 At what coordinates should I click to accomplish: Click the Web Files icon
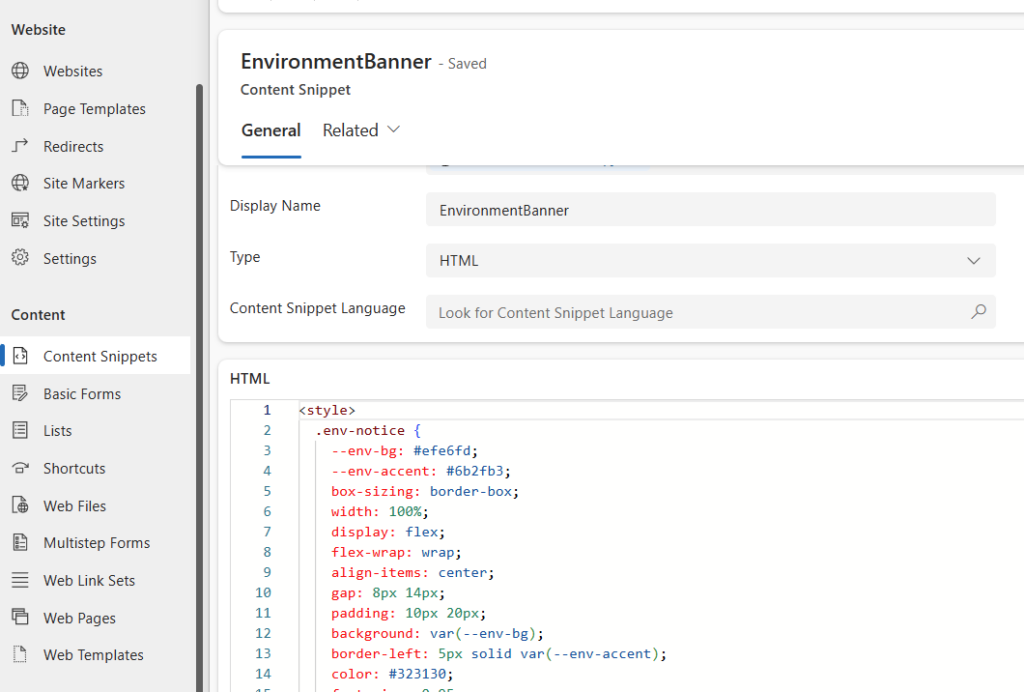click(20, 505)
